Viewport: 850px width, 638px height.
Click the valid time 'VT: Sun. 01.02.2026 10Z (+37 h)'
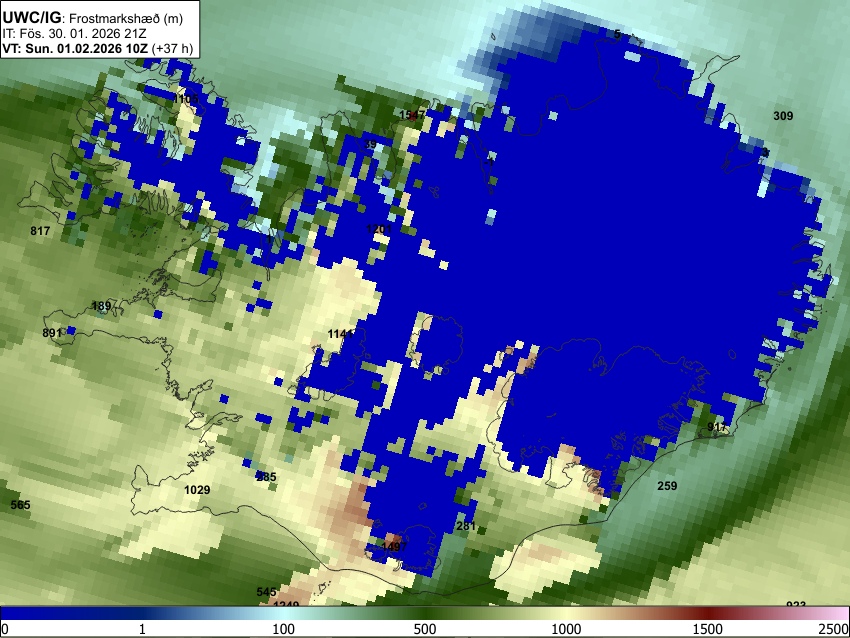click(98, 48)
